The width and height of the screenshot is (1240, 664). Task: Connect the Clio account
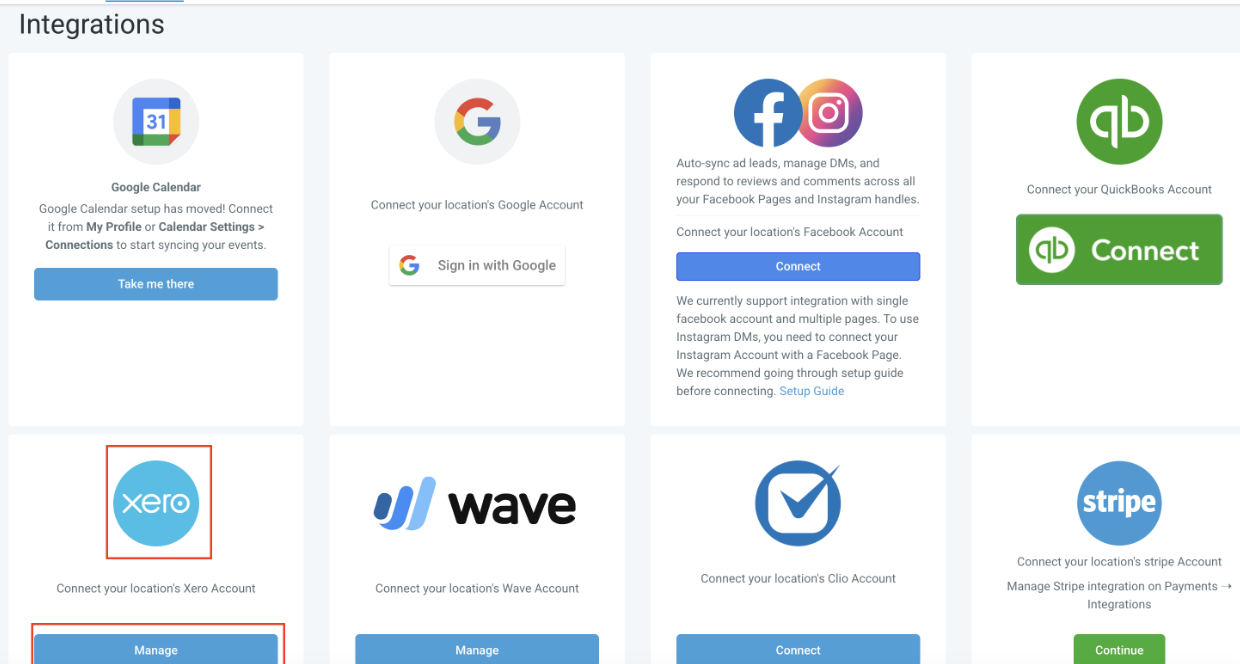798,650
